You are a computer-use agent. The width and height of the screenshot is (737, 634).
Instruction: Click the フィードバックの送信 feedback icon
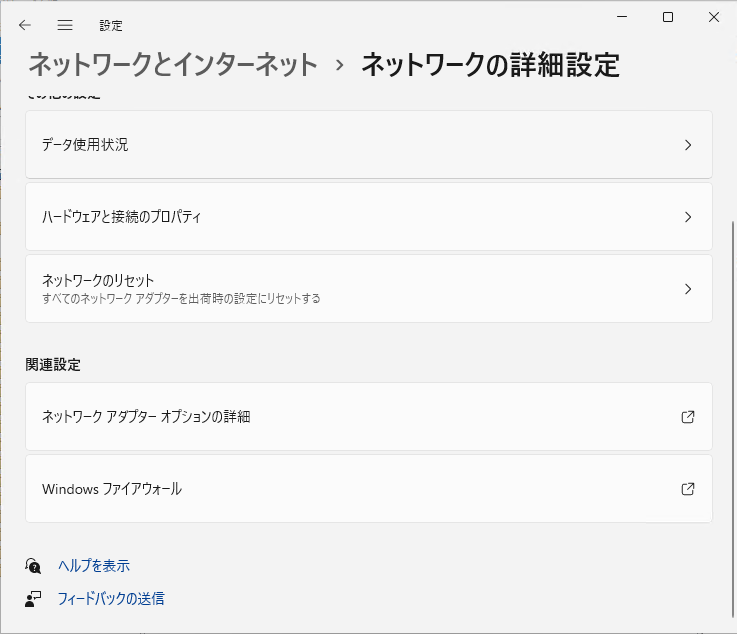(x=33, y=599)
